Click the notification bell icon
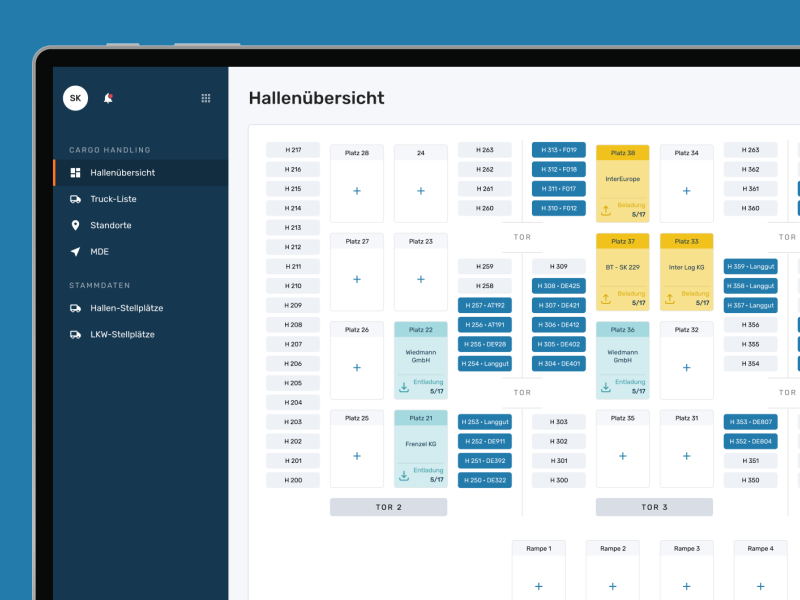The image size is (800, 600). coord(108,98)
